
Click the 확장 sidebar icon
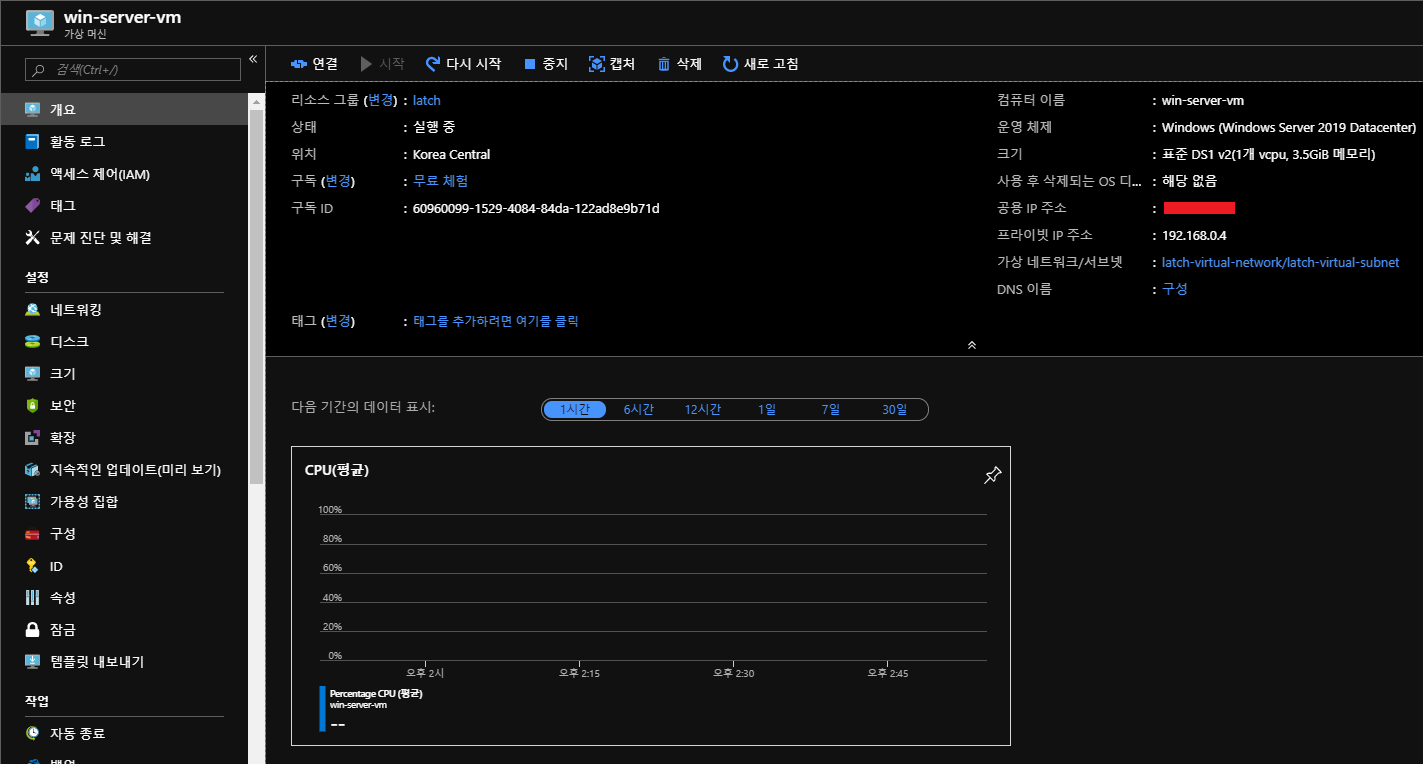(32, 438)
